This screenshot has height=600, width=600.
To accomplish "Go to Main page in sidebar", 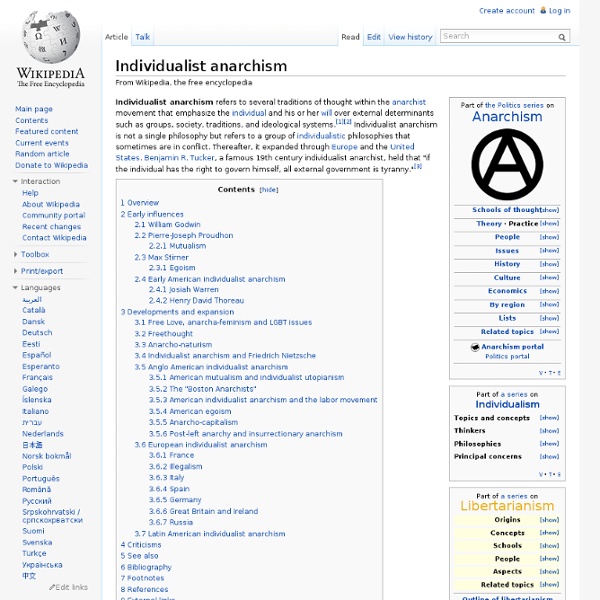I will pos(34,109).
